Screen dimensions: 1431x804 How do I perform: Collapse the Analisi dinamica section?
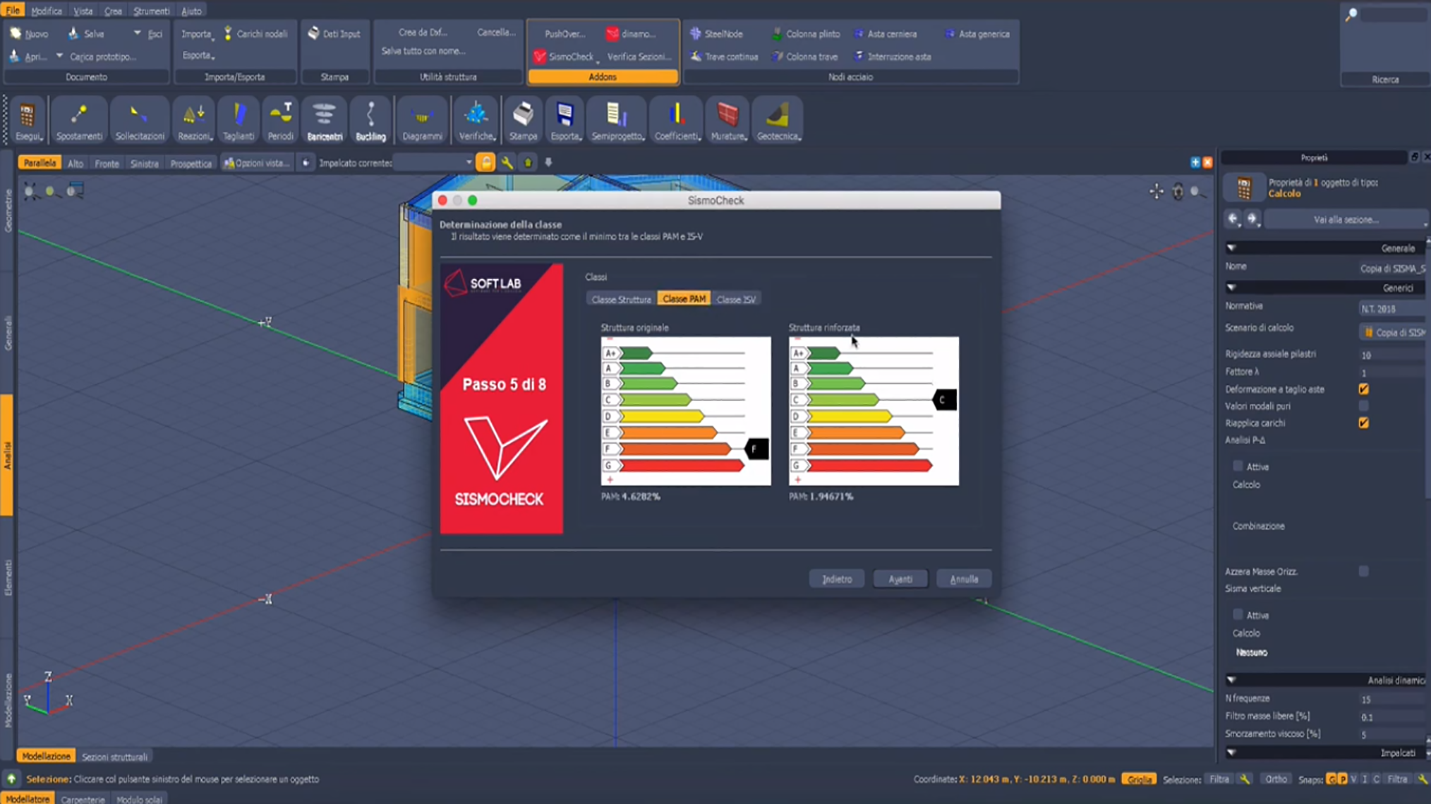click(1232, 680)
